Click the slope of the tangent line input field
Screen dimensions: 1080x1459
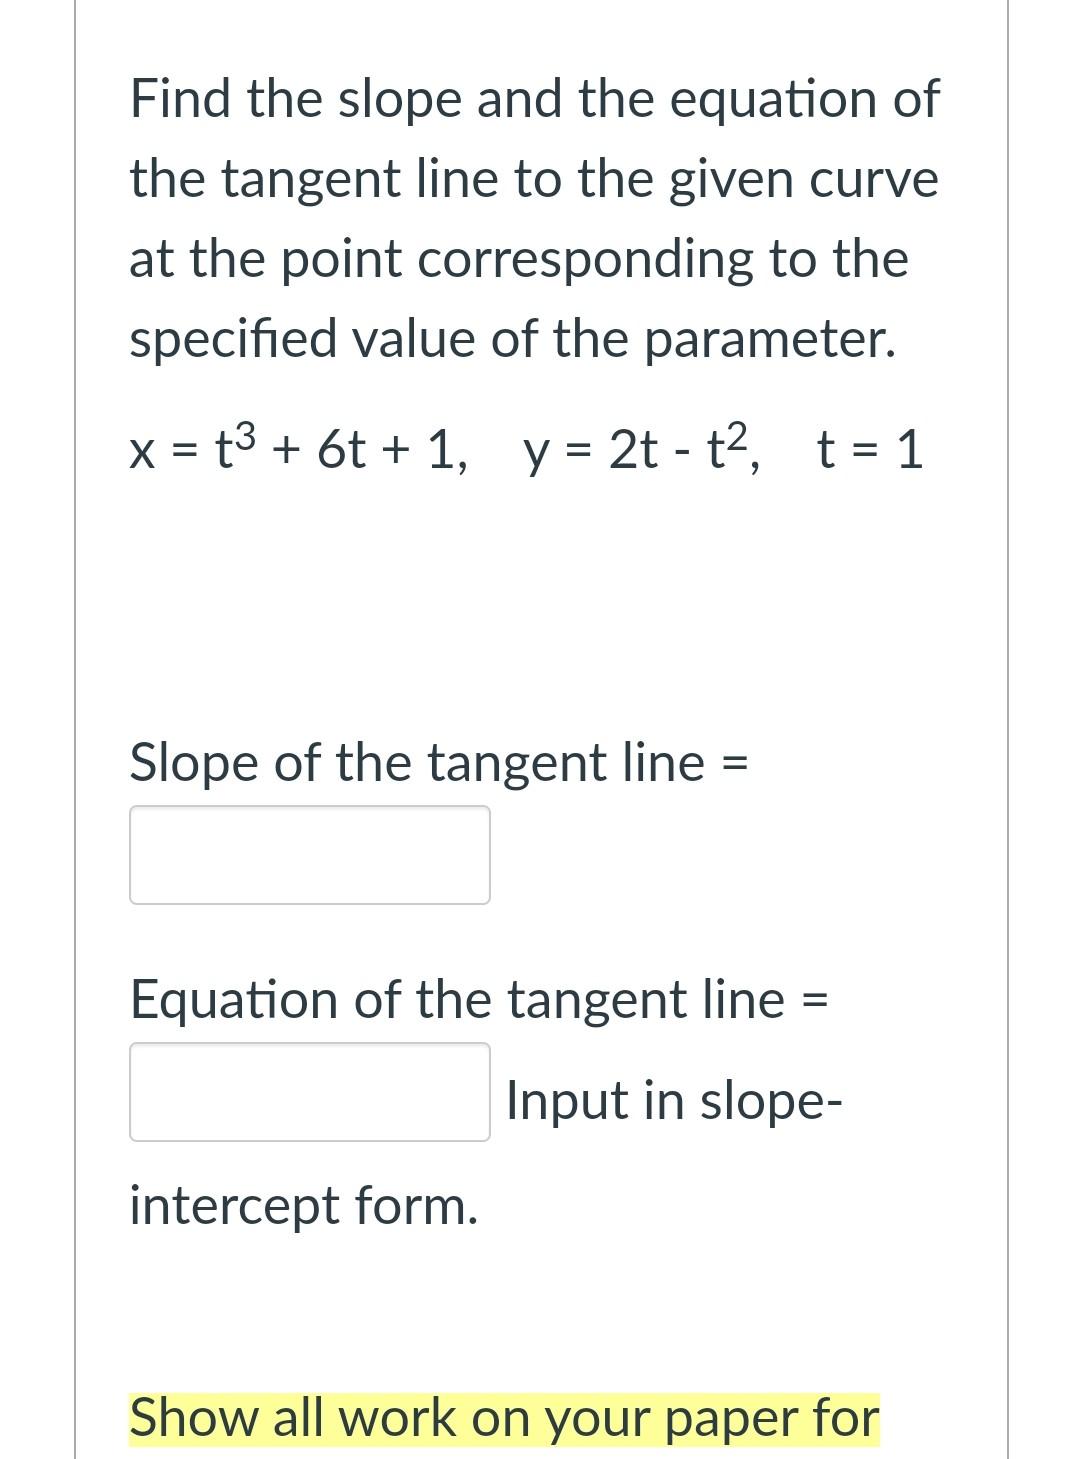tap(308, 854)
